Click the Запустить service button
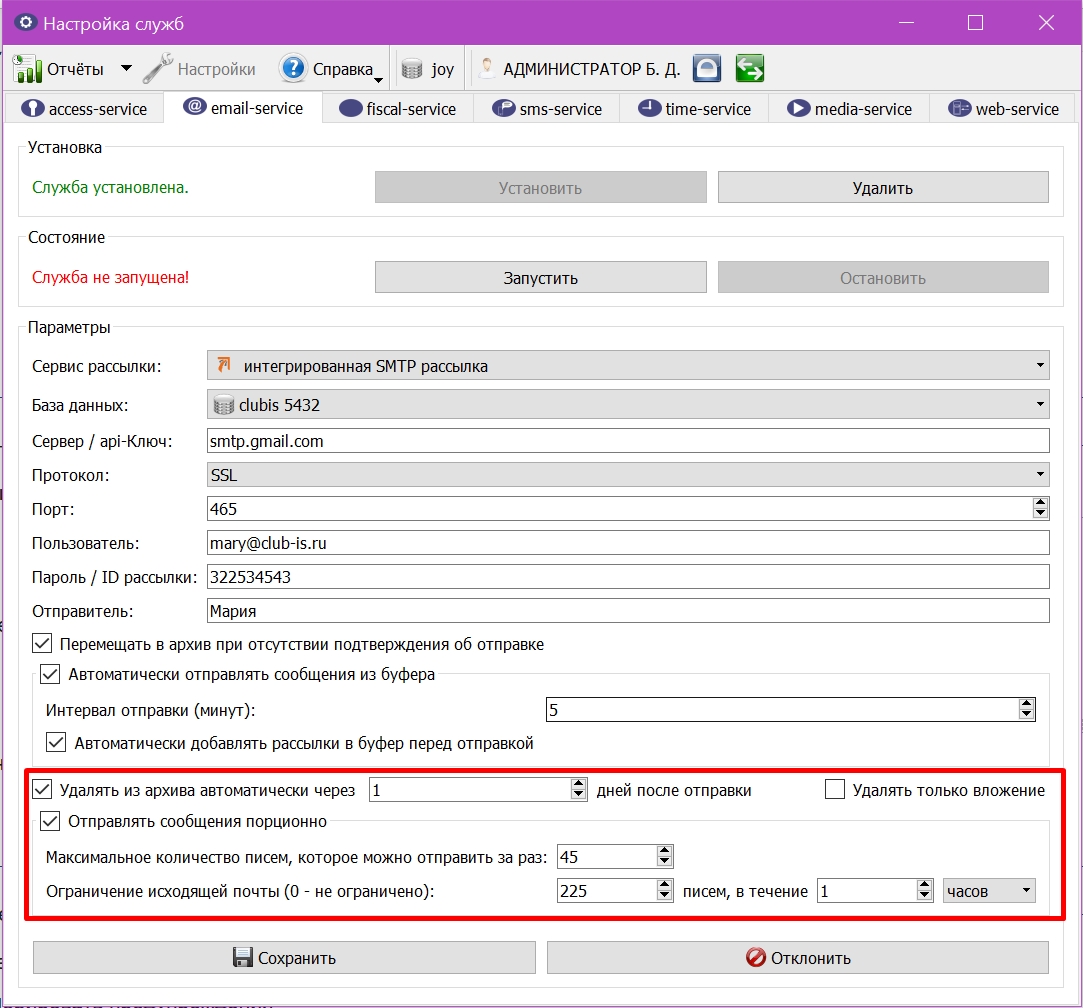Image resolution: width=1083 pixels, height=1008 pixels. (541, 277)
